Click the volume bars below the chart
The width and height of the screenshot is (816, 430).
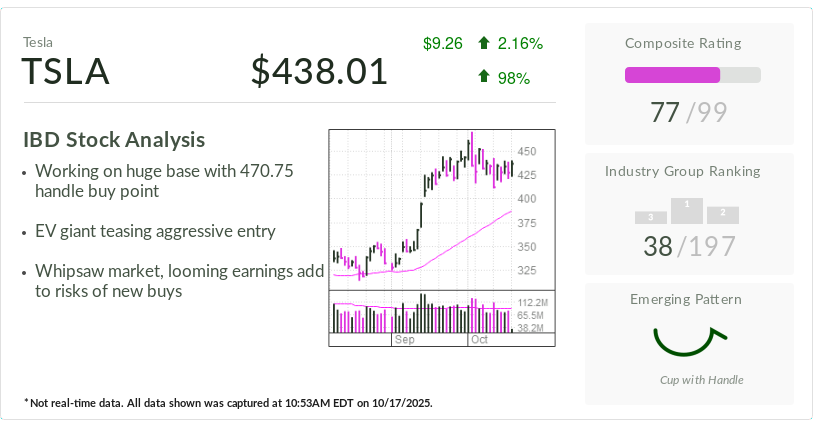click(x=423, y=315)
